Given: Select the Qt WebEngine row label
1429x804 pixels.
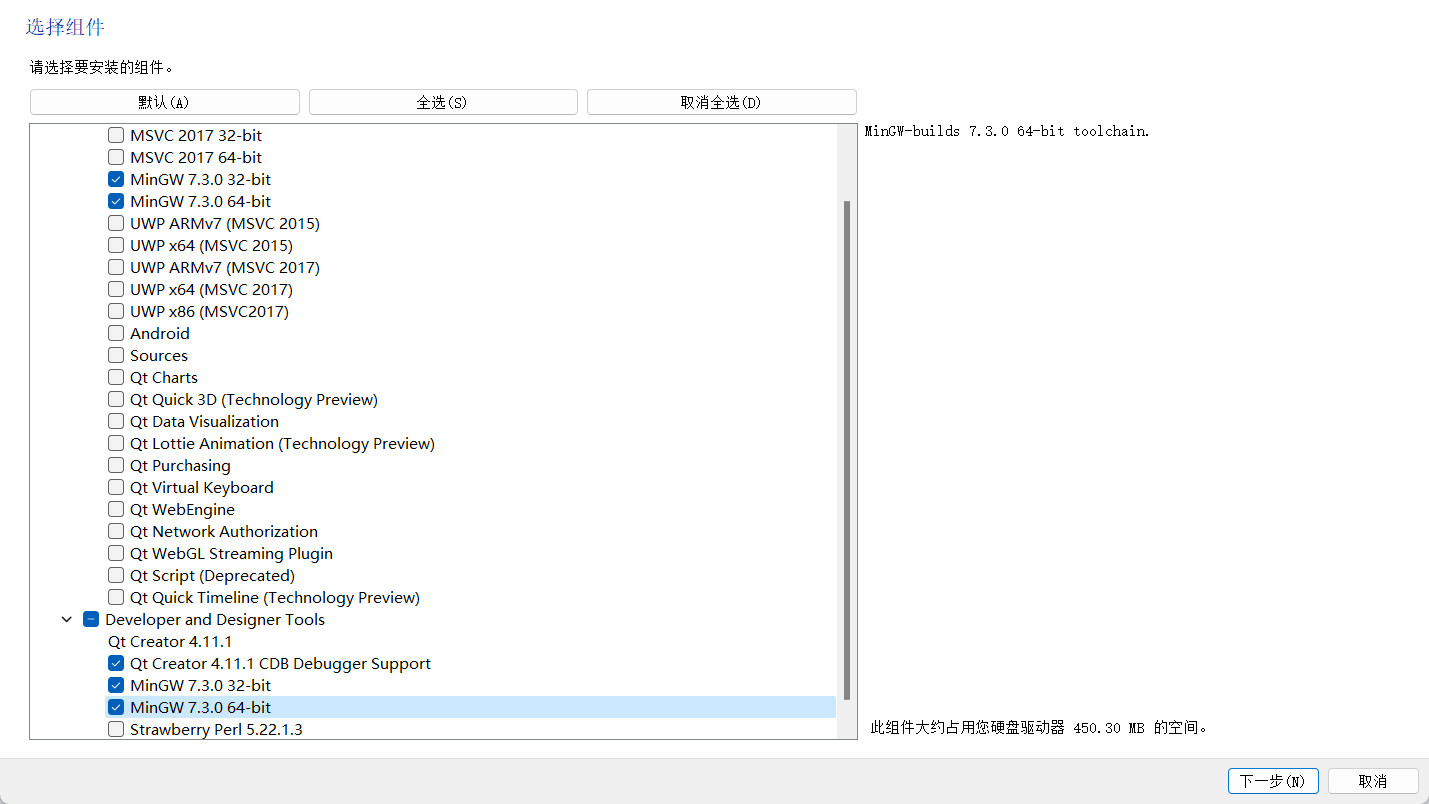Looking at the screenshot, I should click(182, 509).
